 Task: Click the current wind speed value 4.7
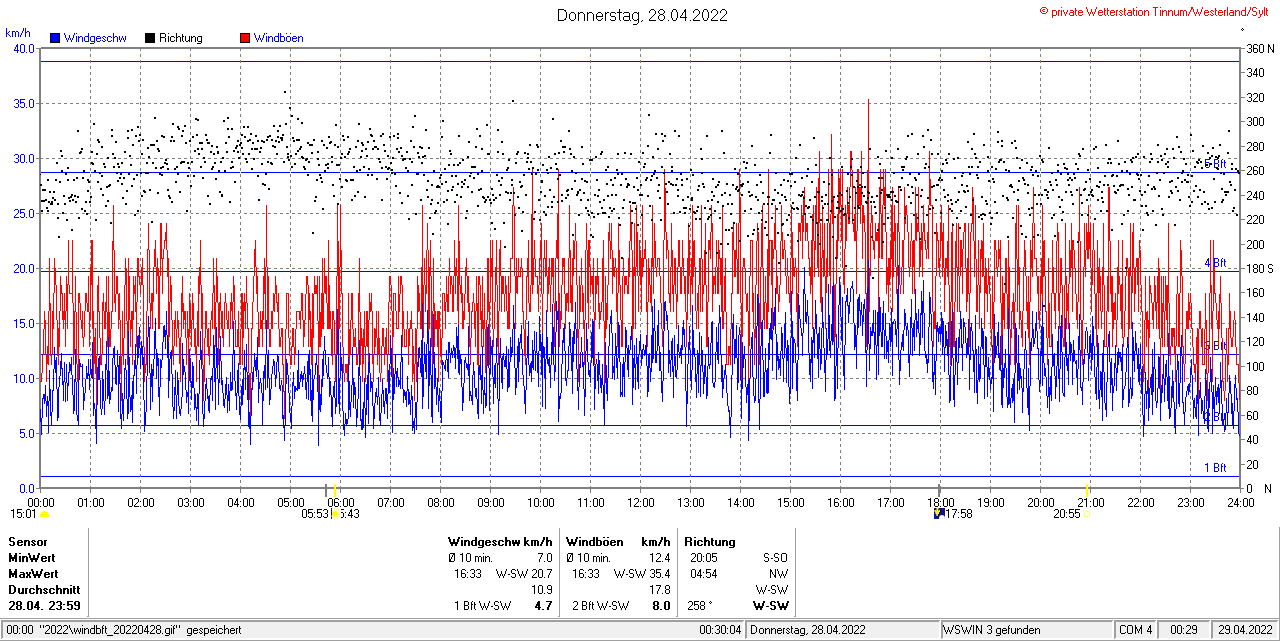click(544, 606)
